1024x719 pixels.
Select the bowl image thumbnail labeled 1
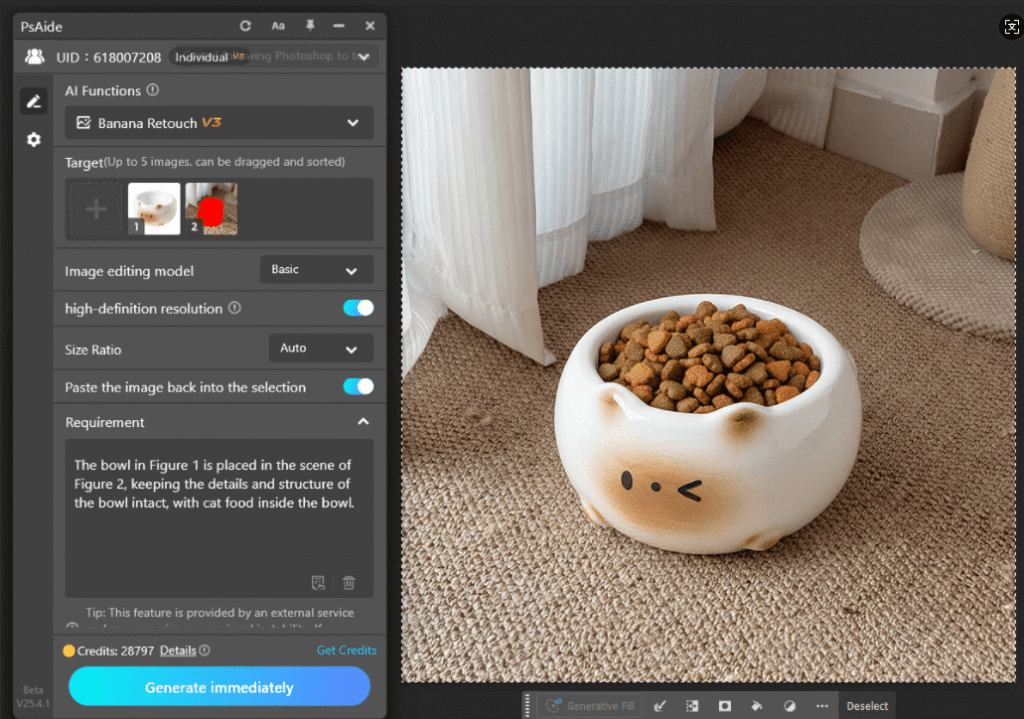(x=154, y=207)
